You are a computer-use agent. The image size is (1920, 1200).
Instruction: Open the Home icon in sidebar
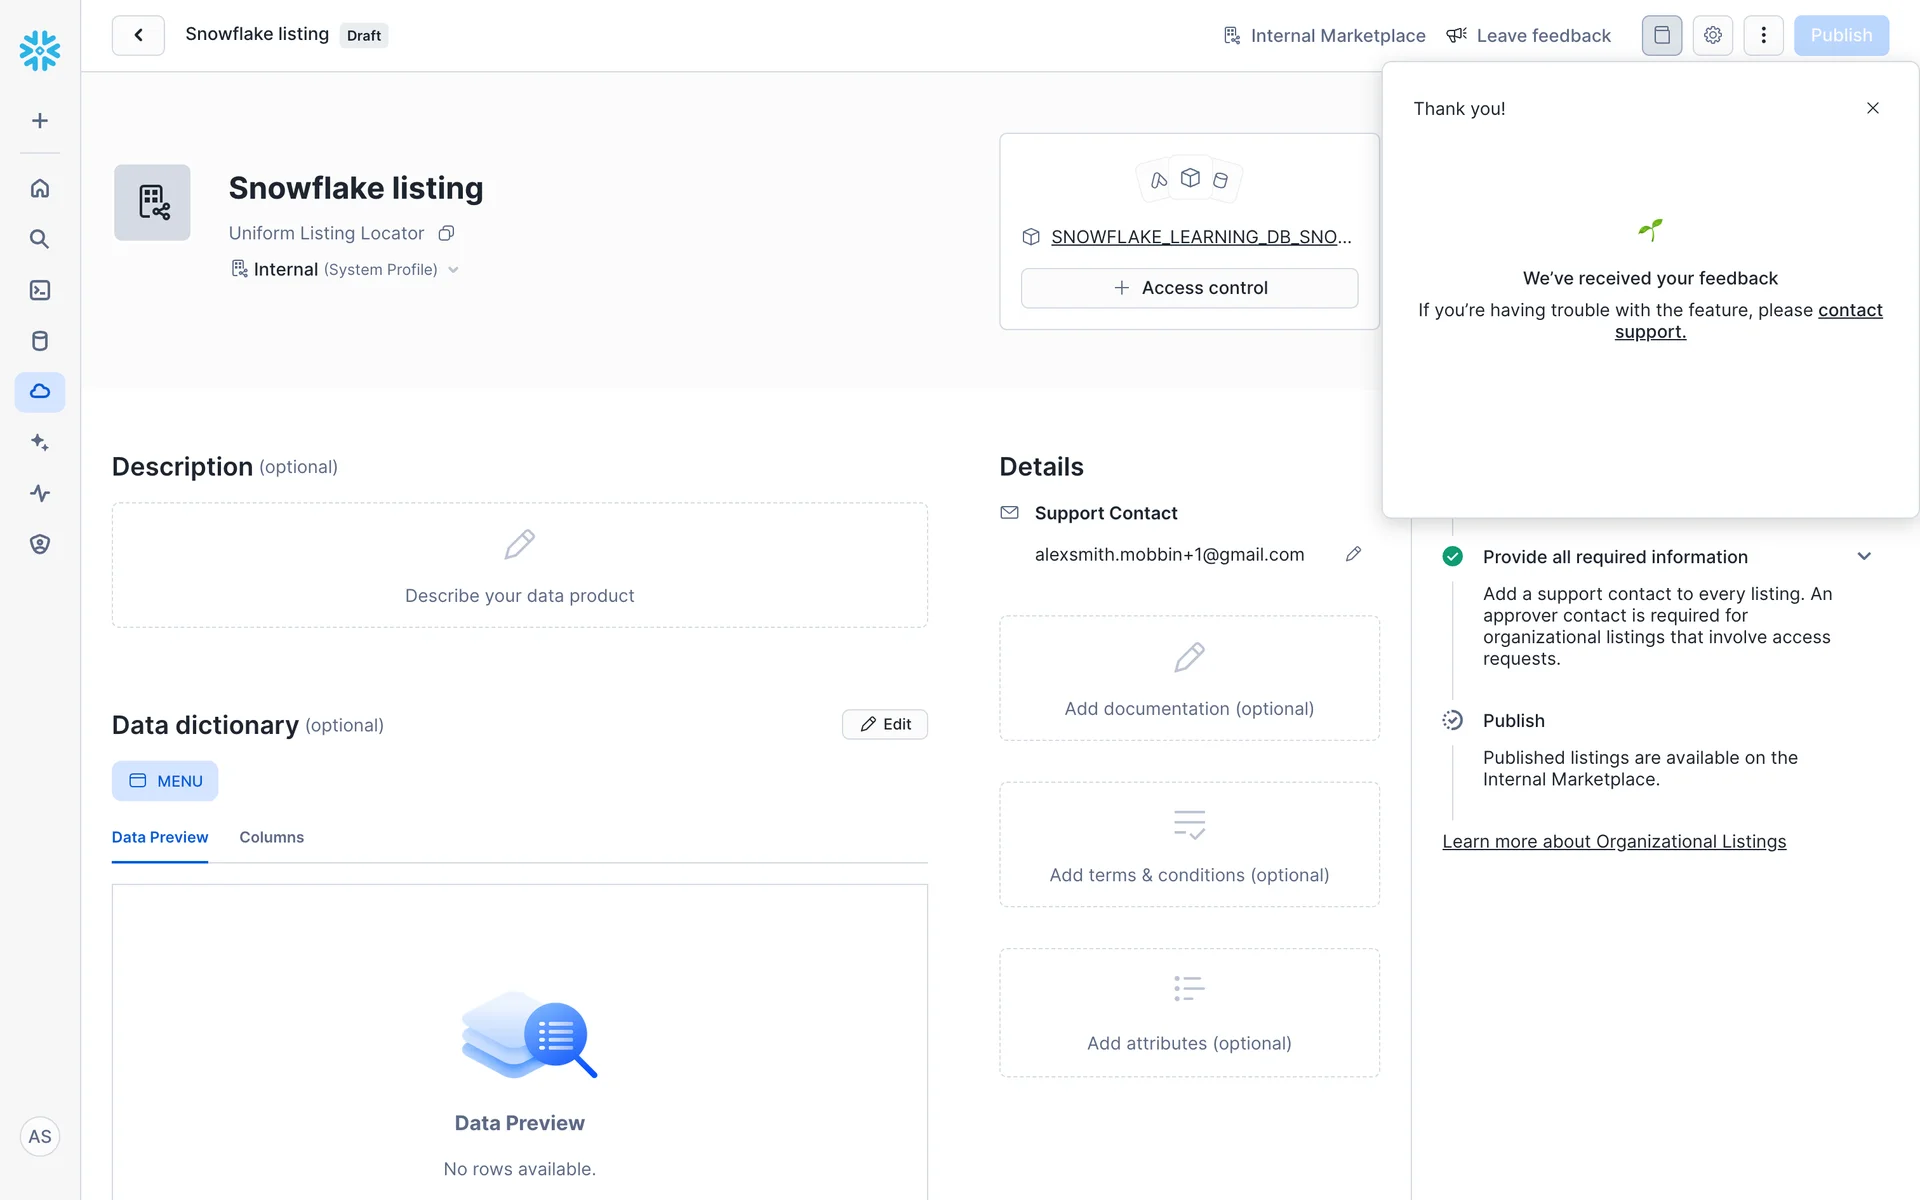40,188
